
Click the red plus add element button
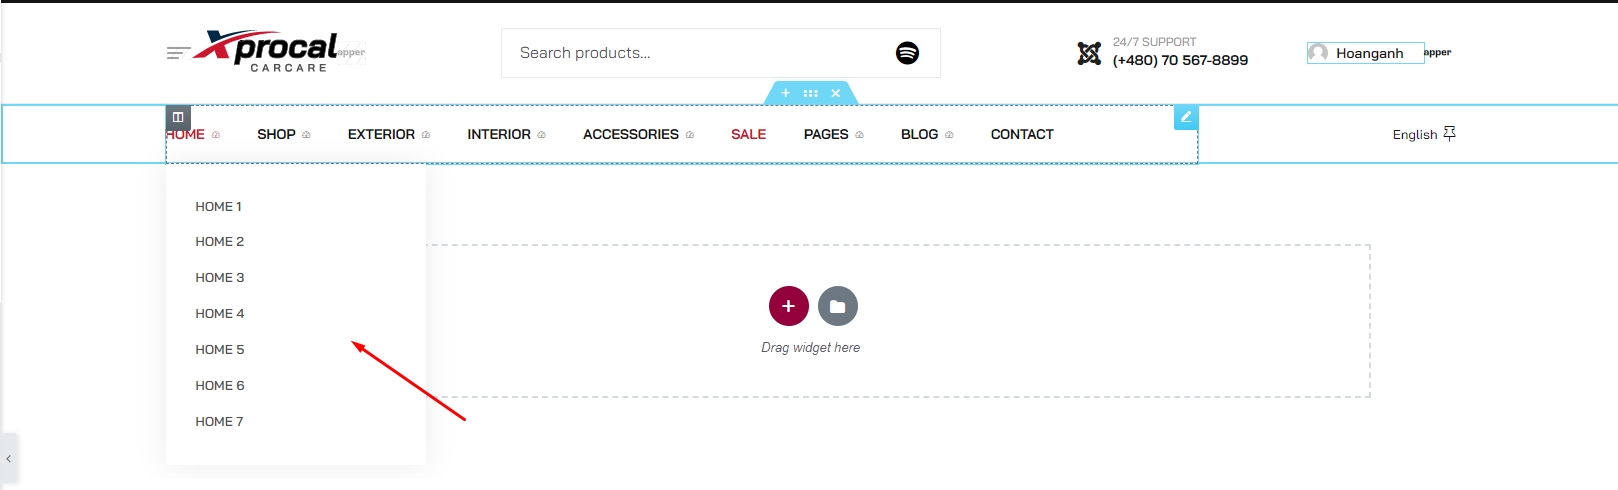click(788, 306)
